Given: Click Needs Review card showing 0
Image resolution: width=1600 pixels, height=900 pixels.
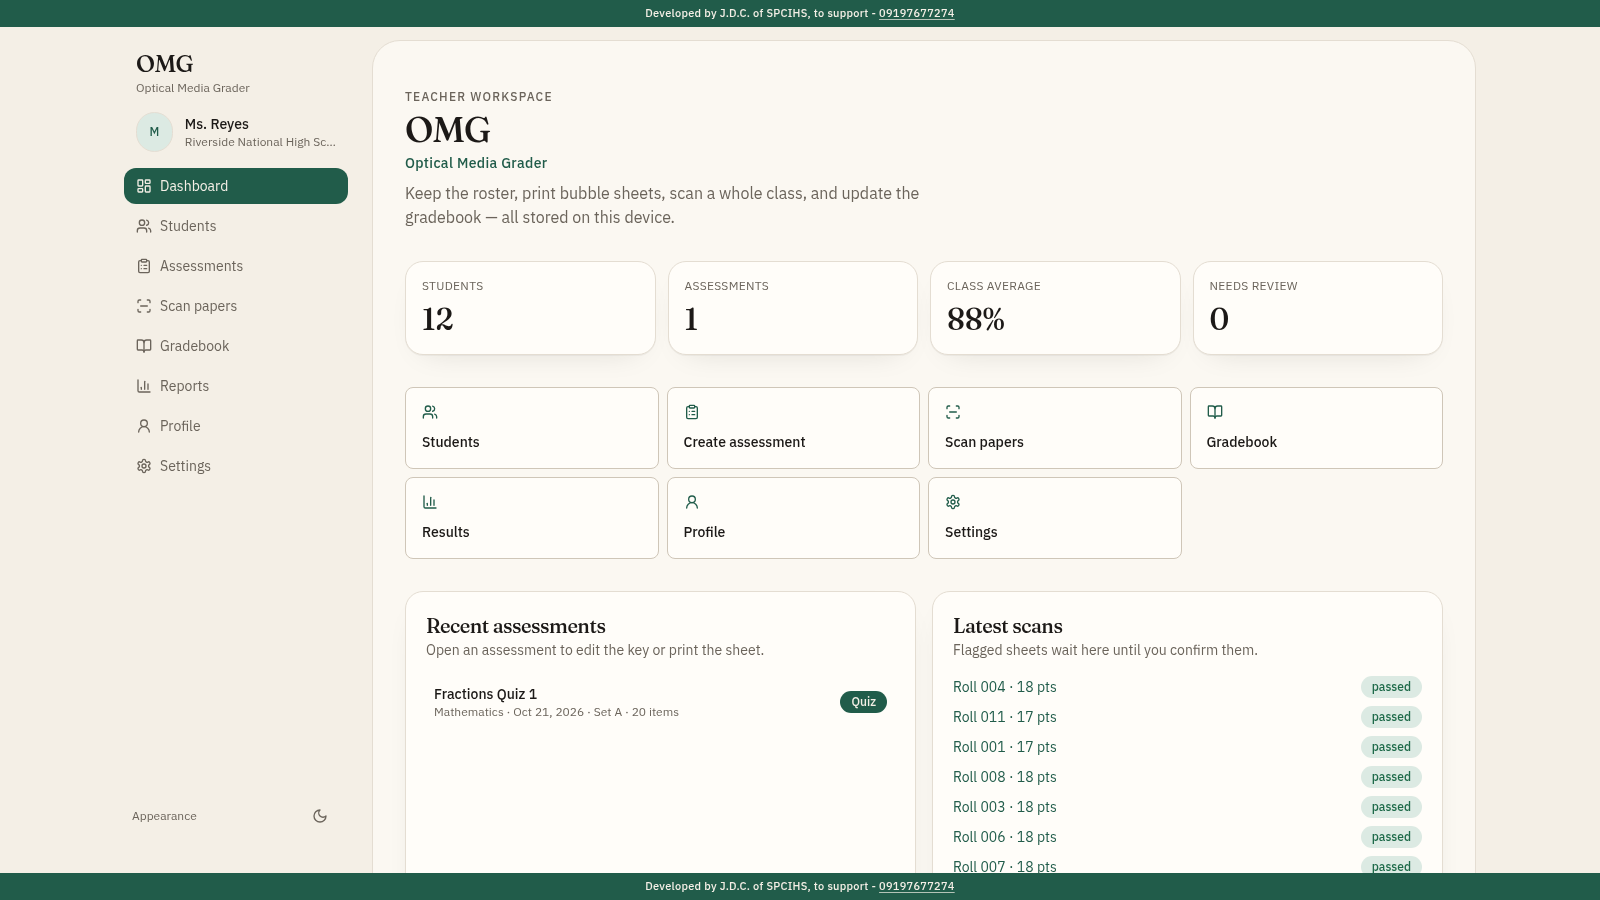Looking at the screenshot, I should click(1318, 308).
